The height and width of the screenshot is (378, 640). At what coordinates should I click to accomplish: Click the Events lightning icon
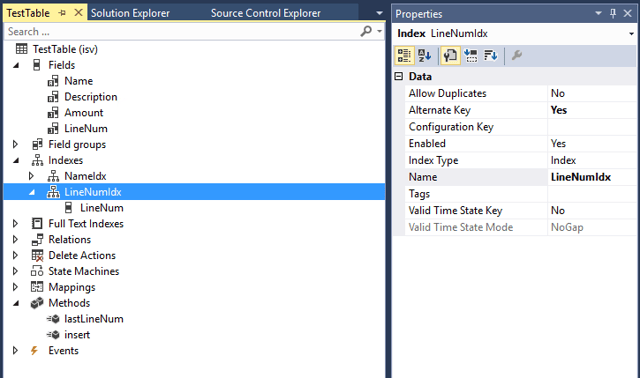[35, 350]
